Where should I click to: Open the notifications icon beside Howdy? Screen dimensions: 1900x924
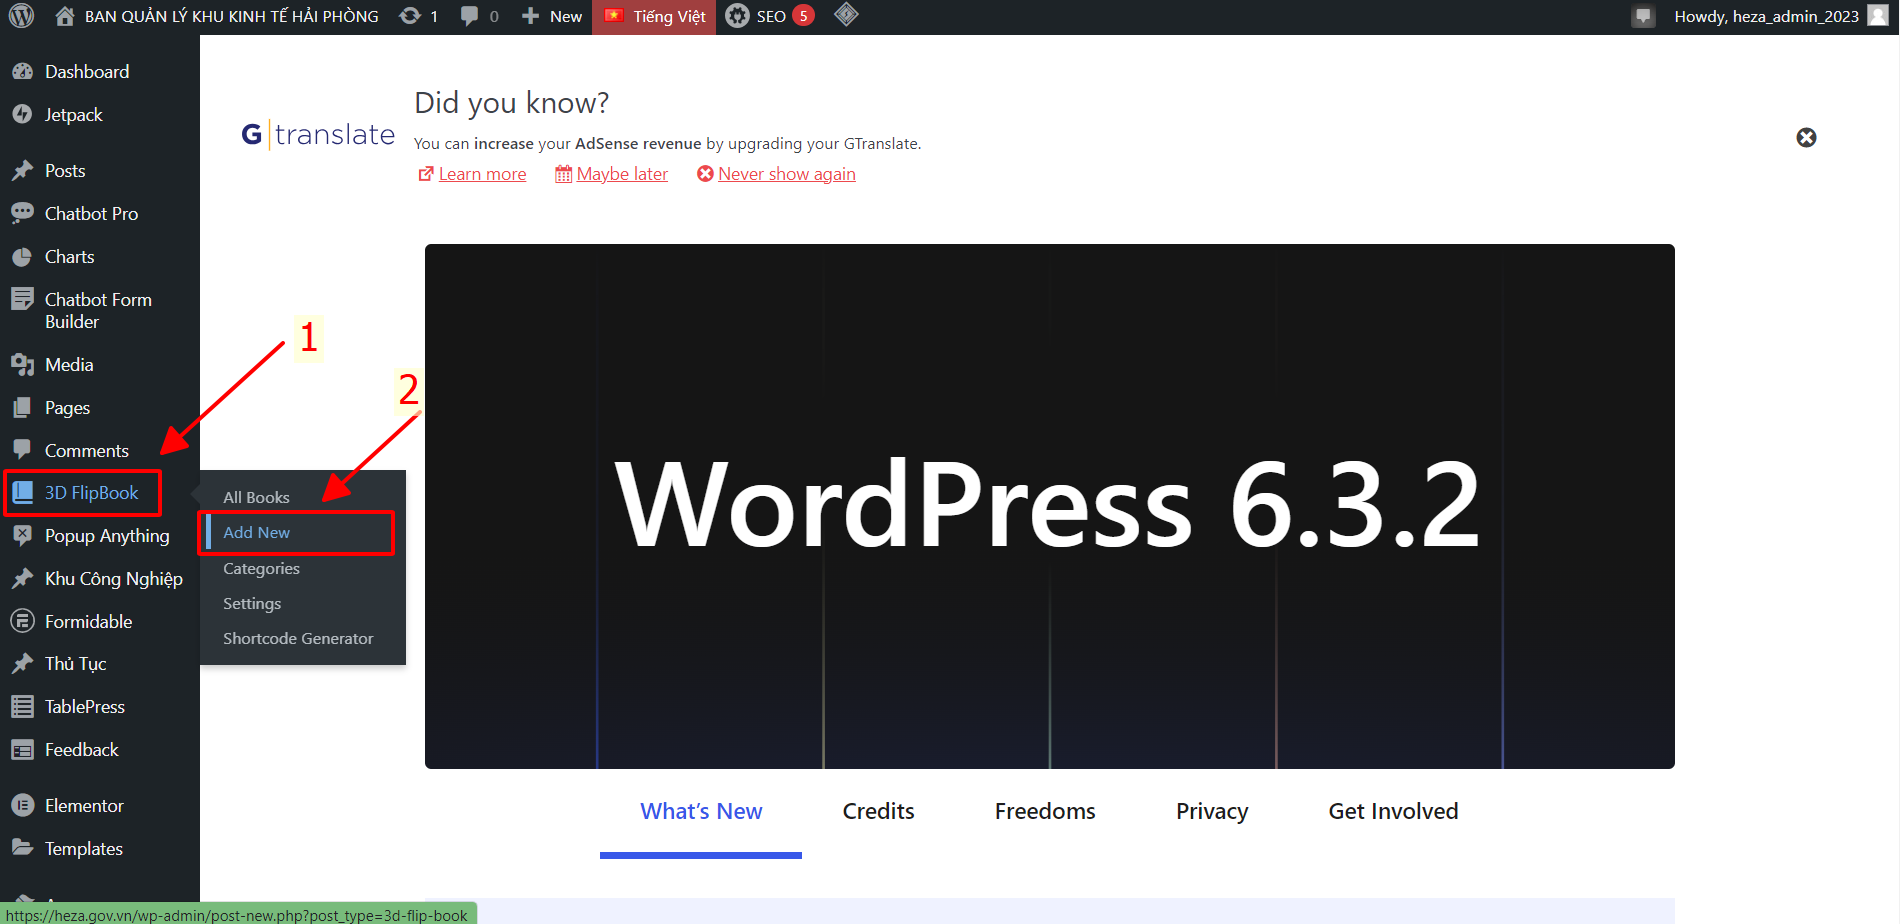click(1642, 16)
